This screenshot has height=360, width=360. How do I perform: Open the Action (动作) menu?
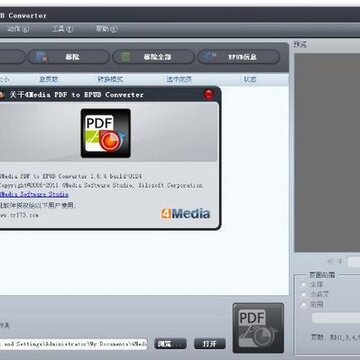18,29
